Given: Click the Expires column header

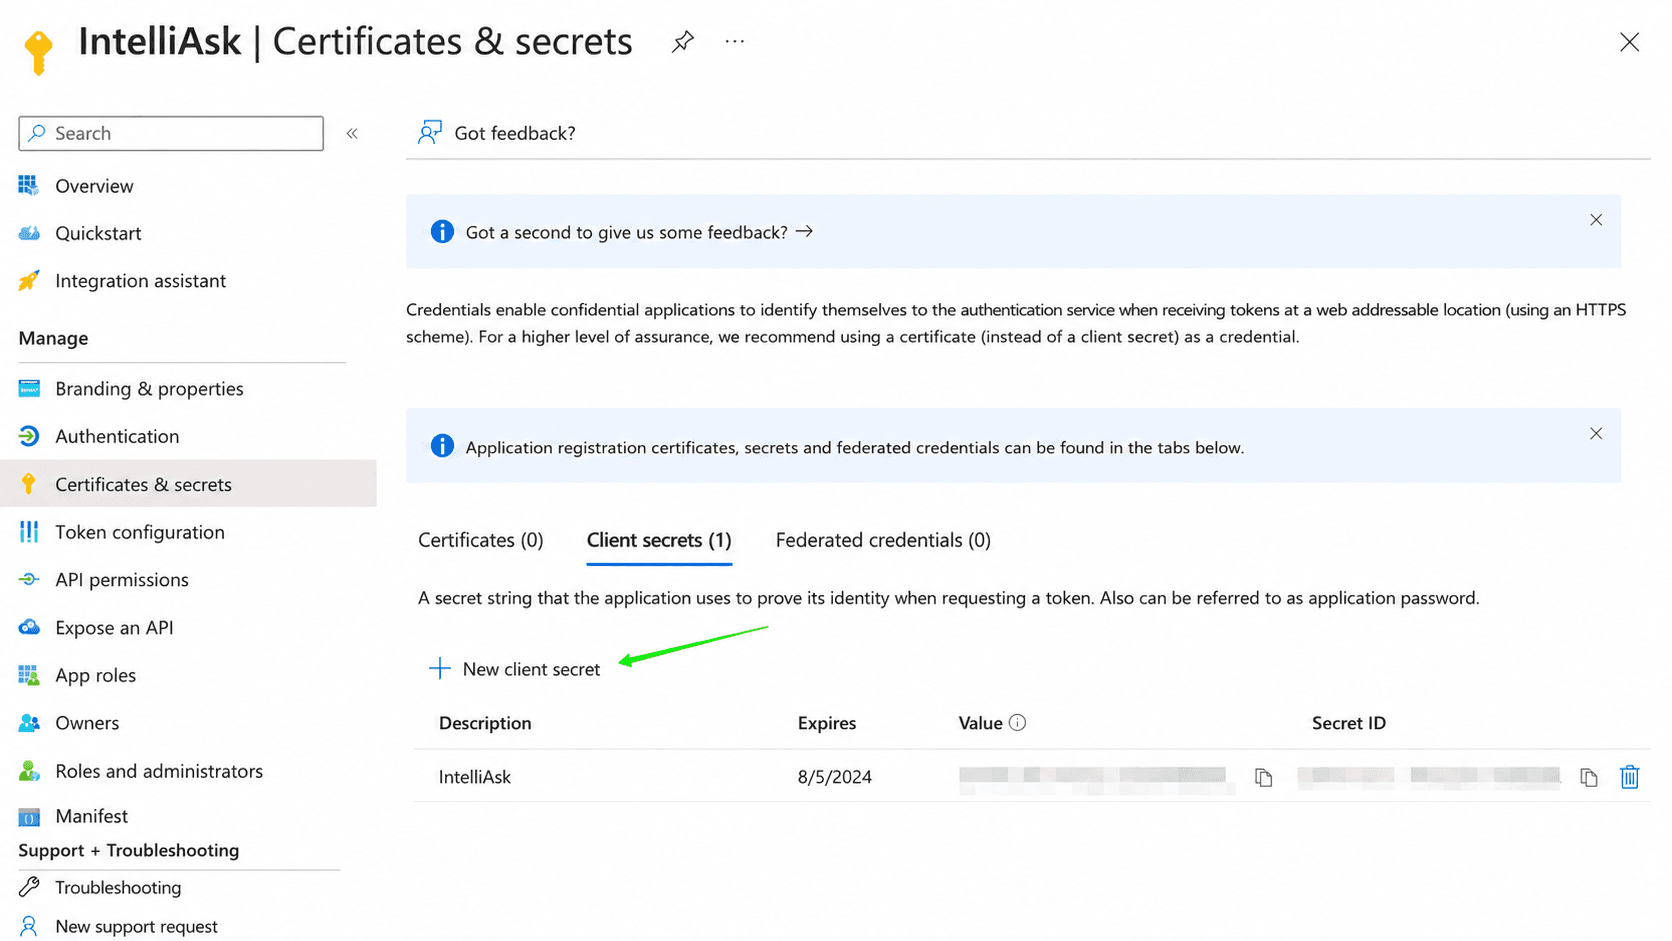Looking at the screenshot, I should point(827,723).
